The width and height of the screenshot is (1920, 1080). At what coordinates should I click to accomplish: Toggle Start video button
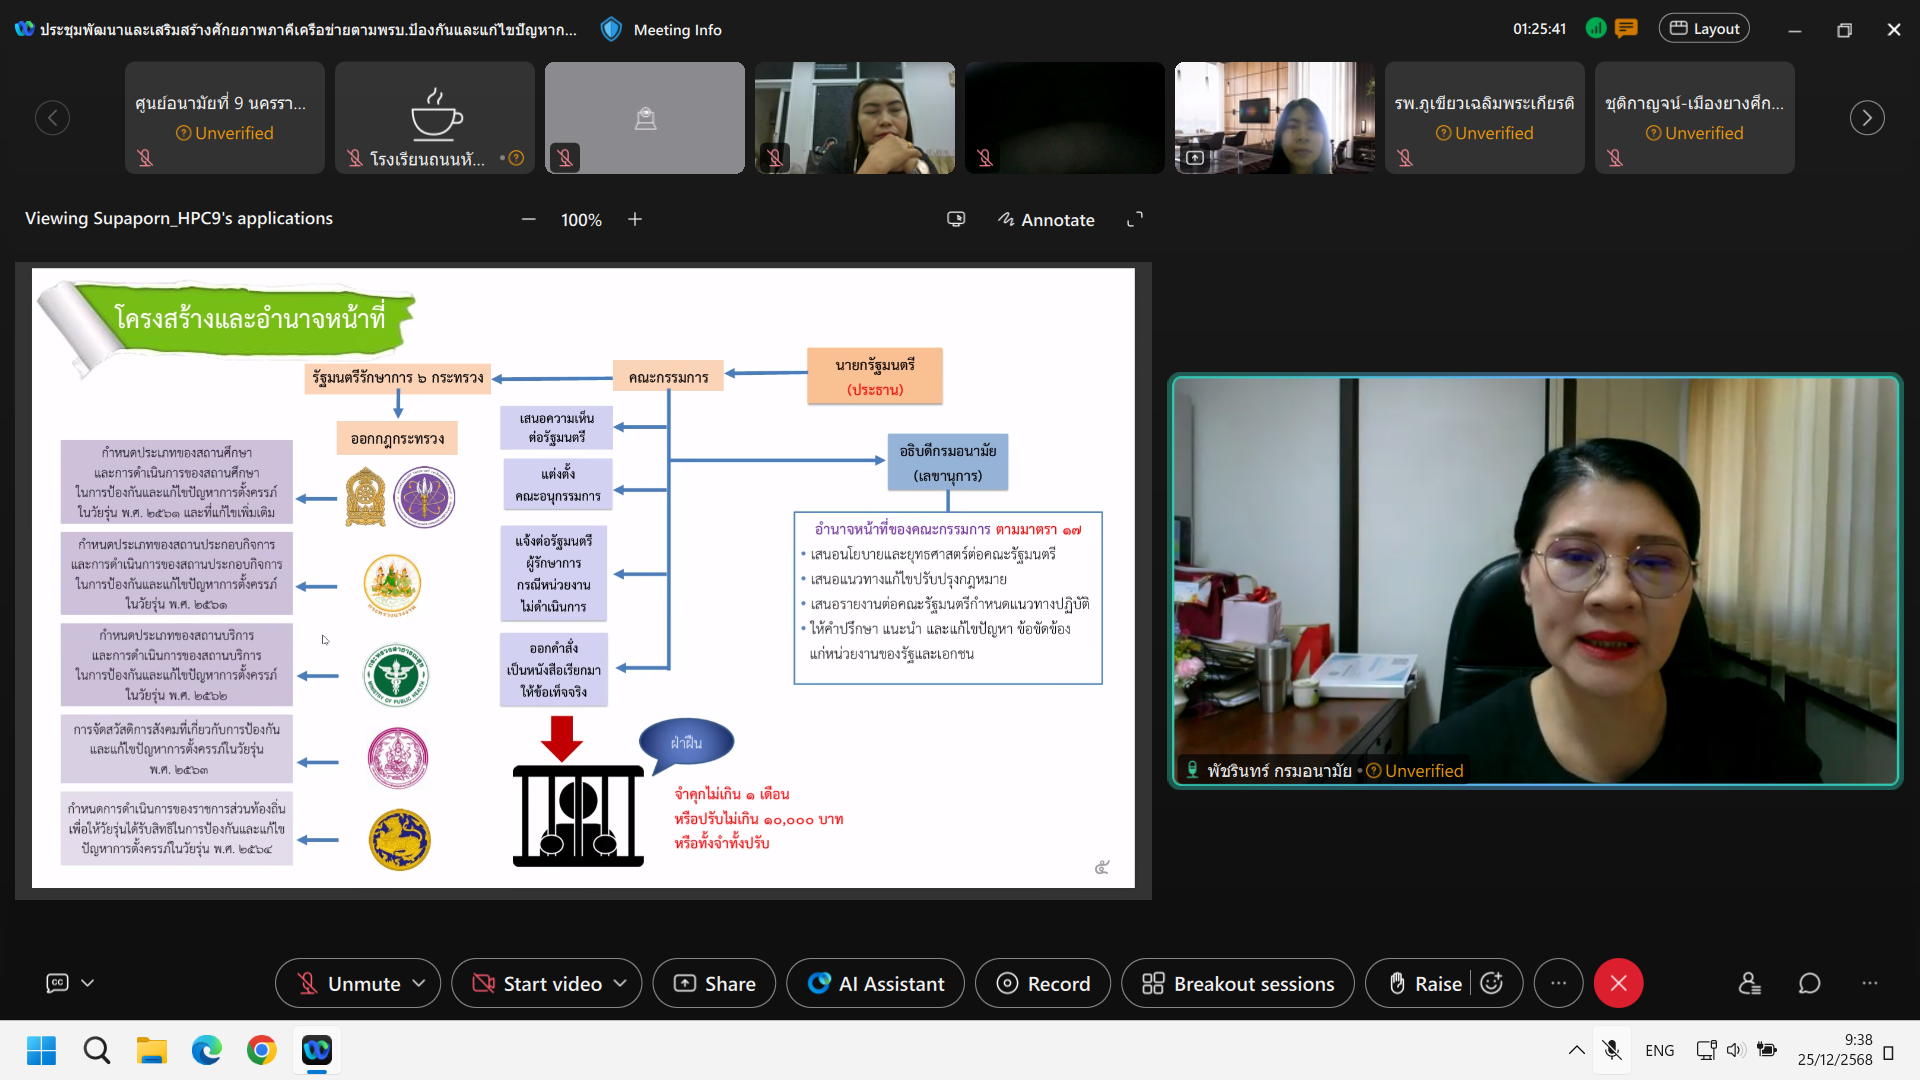[537, 983]
